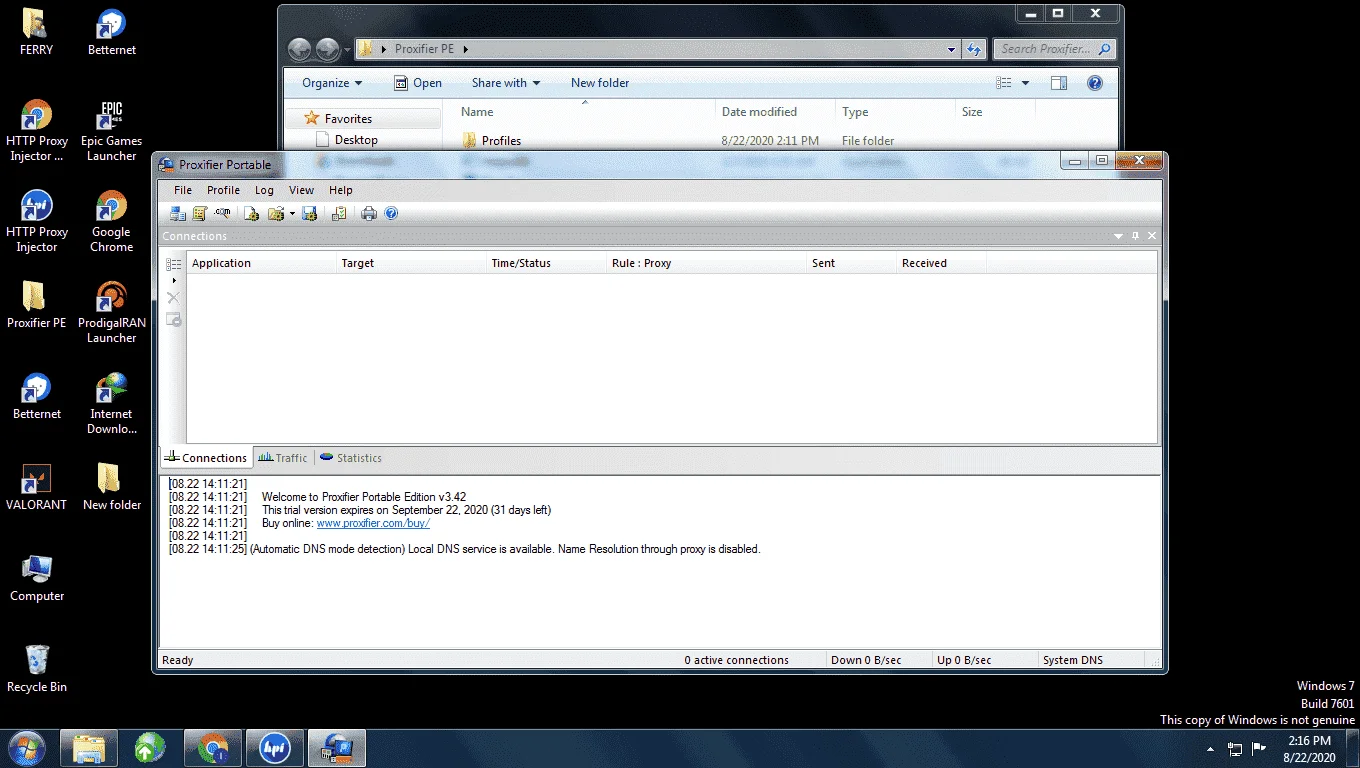This screenshot has width=1360, height=768.
Task: Toggle the Explorer preview pane
Action: point(1059,83)
